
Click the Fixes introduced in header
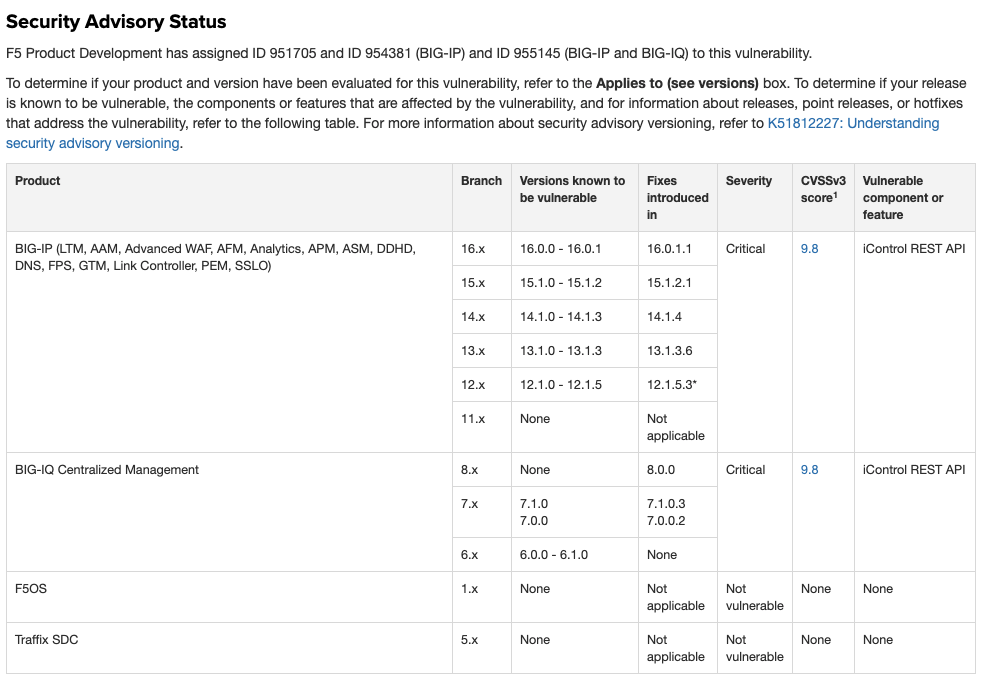[678, 197]
